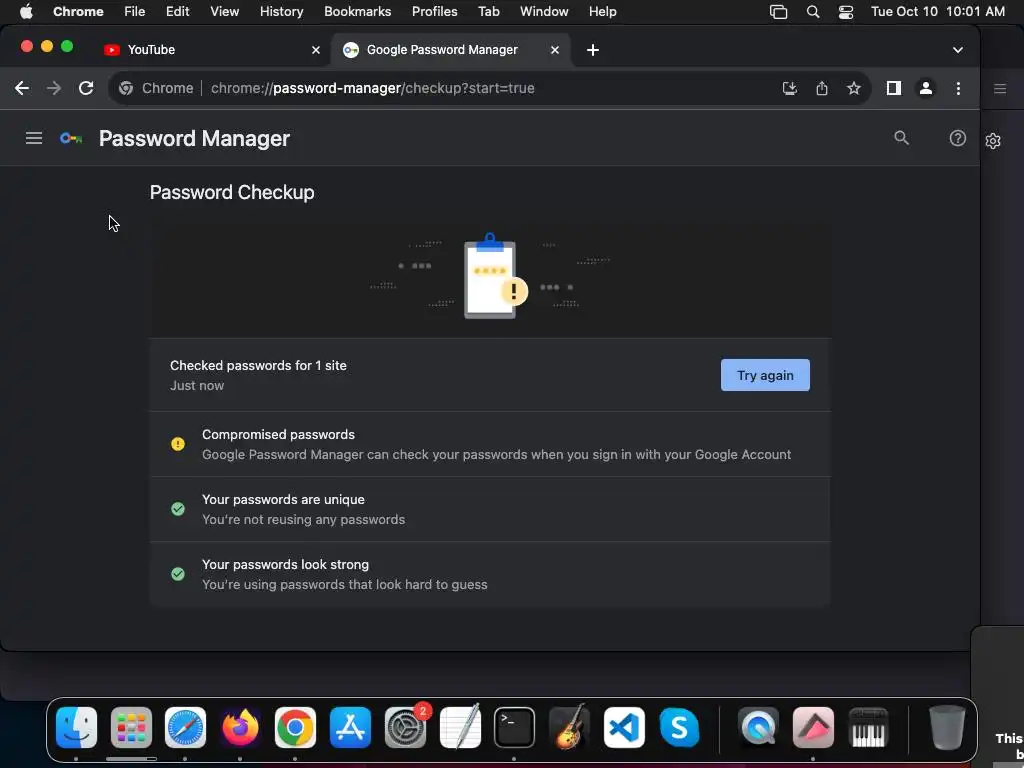
Task: Click the green check beside unique passwords
Action: pyautogui.click(x=178, y=509)
